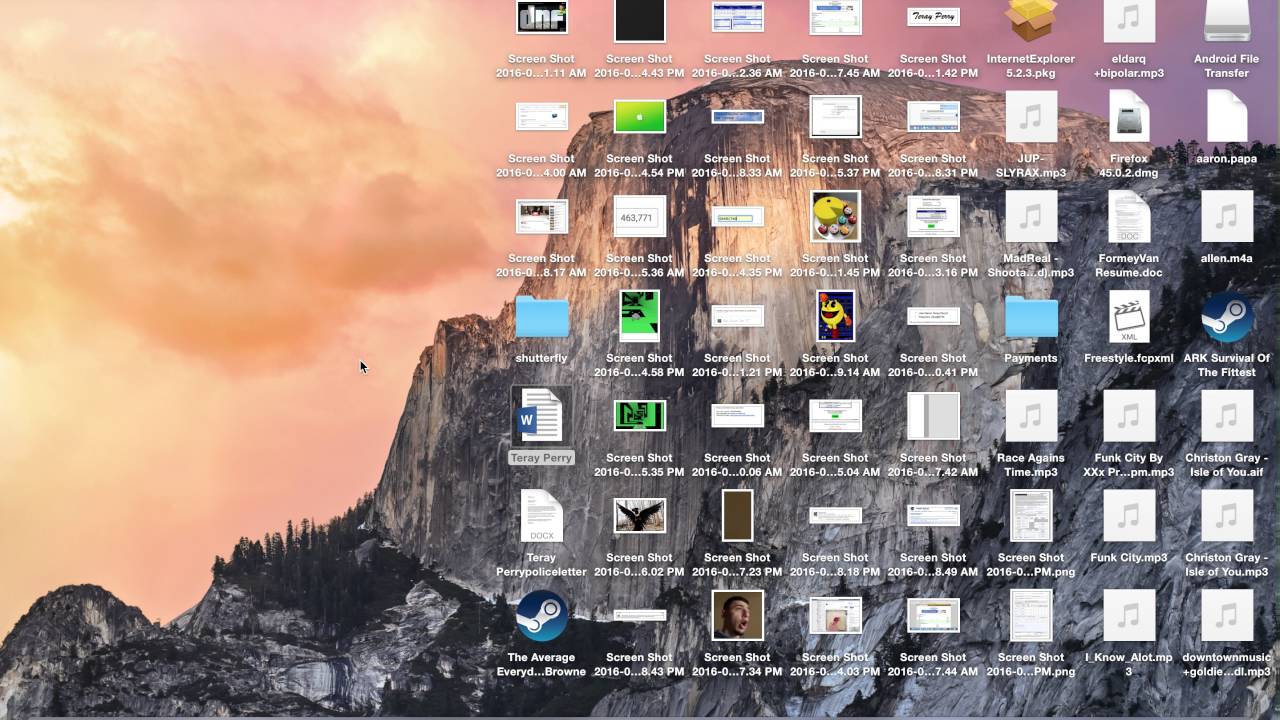Select the FormeyVan Resume.doc document
This screenshot has height=720, width=1280.
[x=1129, y=216]
